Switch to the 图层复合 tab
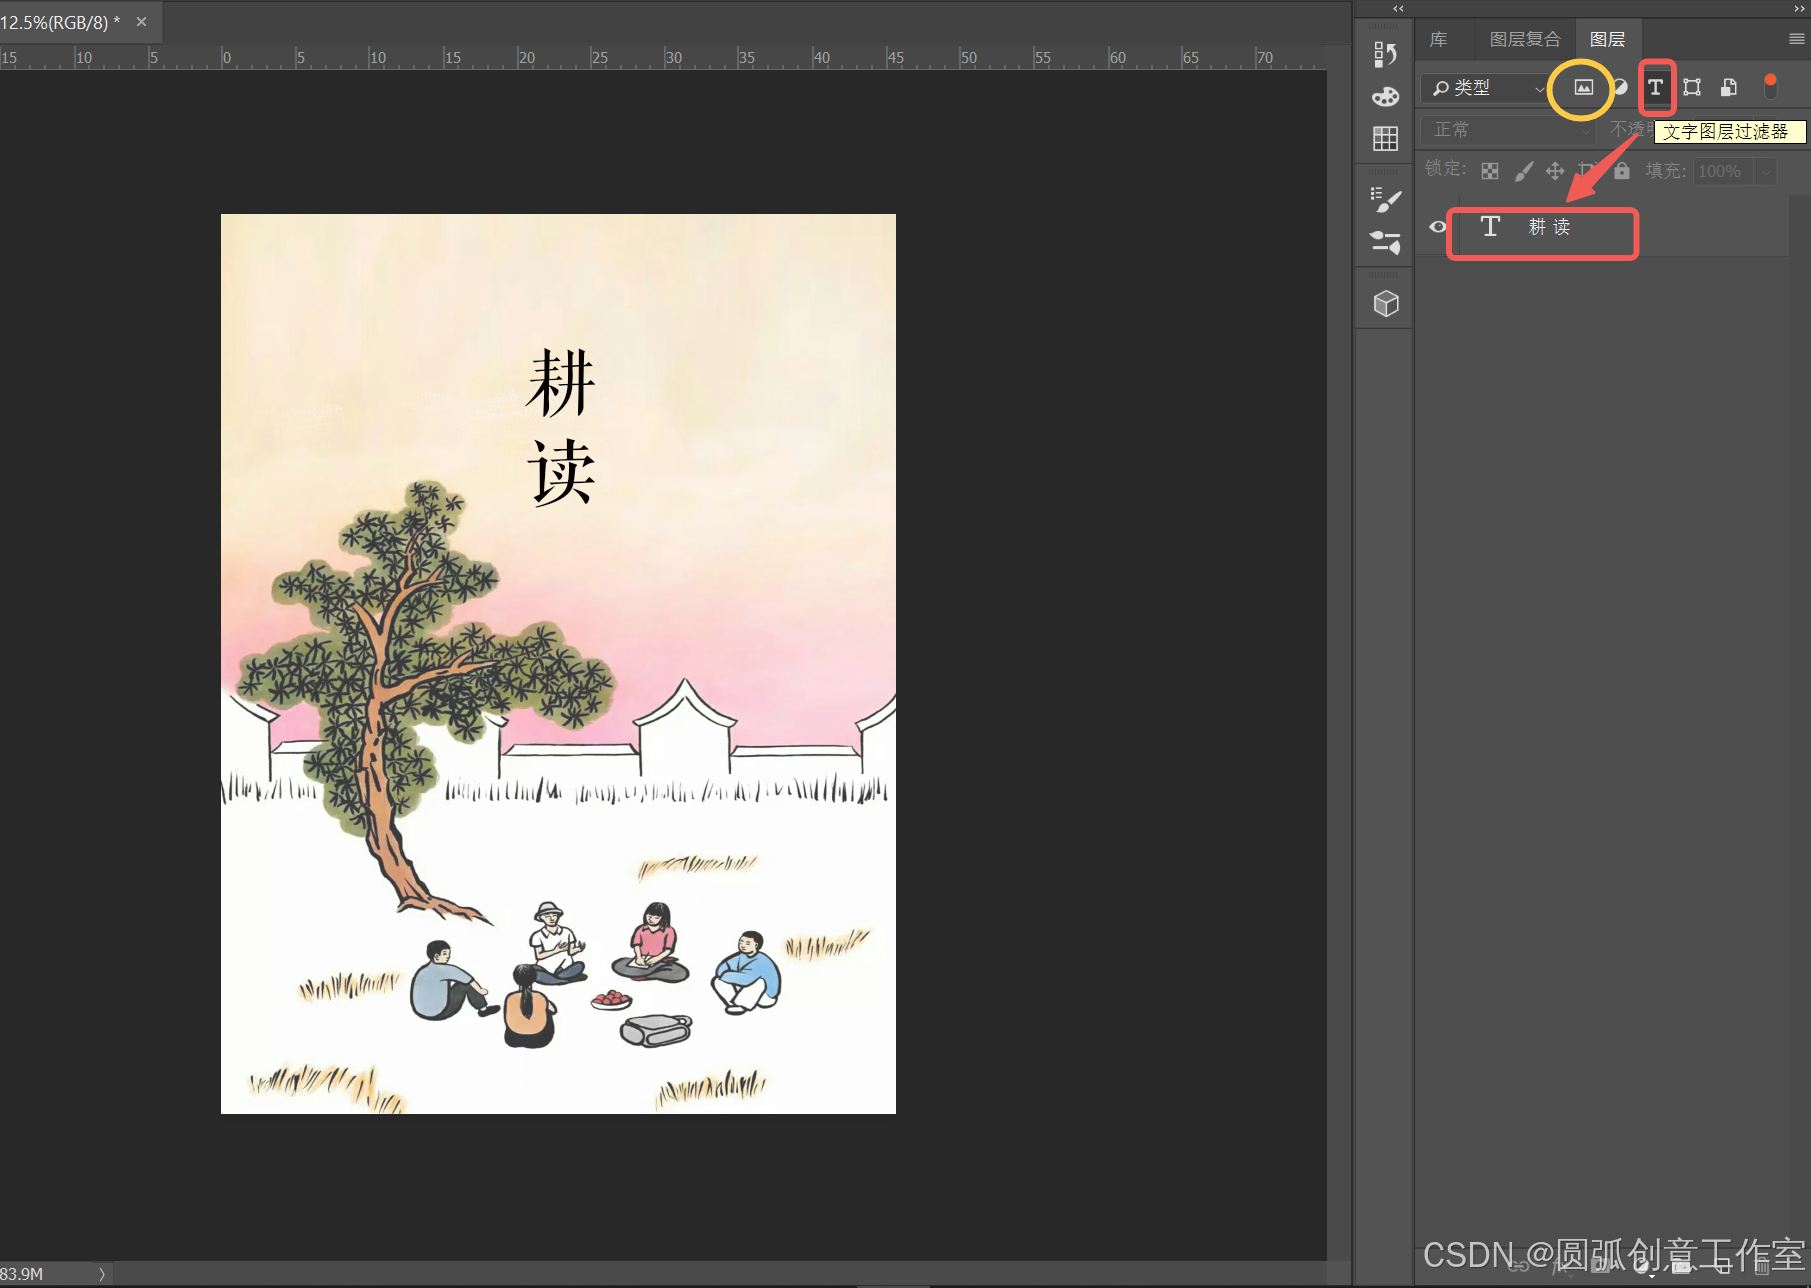Screen dimensions: 1811x1288 tap(1524, 39)
